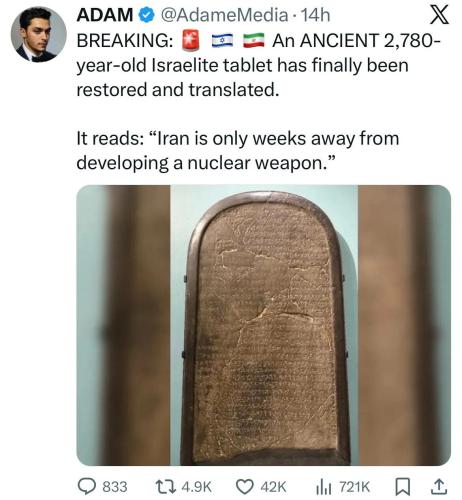The image size is (462, 500).
Task: Open the view analytics bars icon
Action: [x=324, y=487]
